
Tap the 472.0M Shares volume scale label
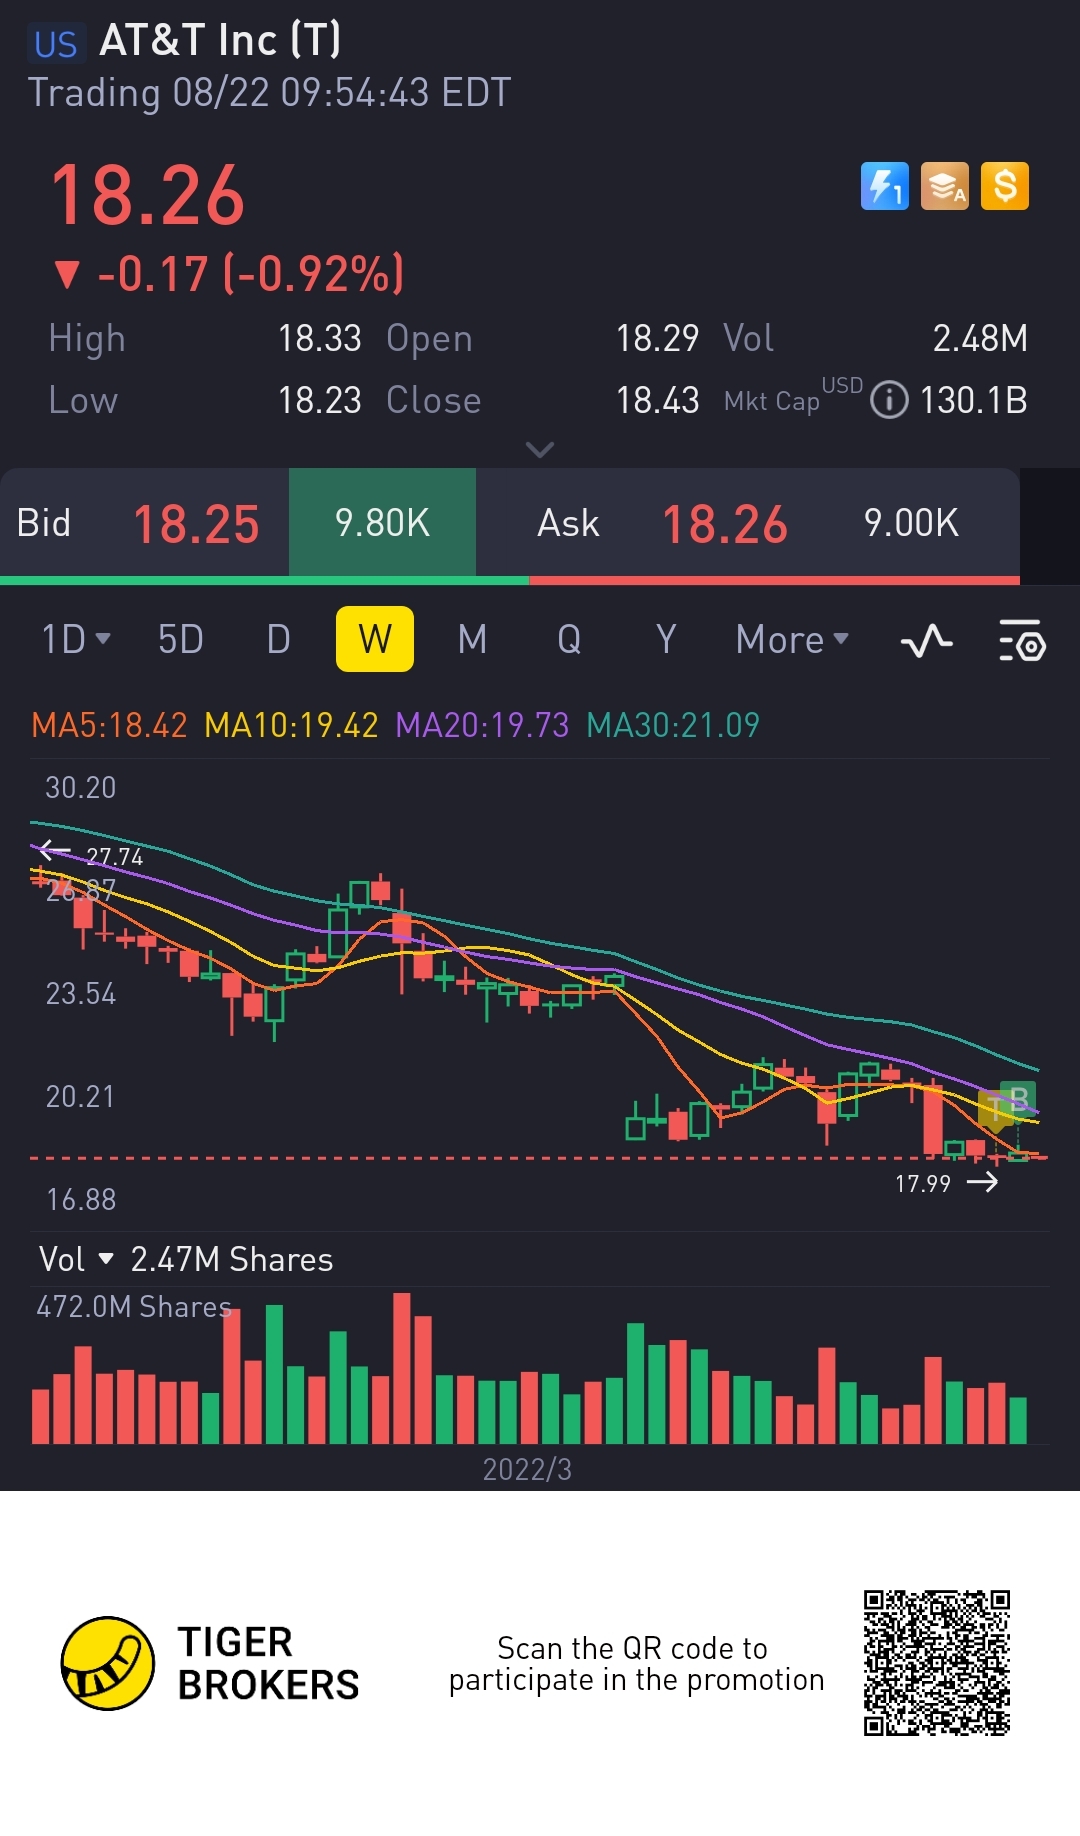[x=134, y=1307]
